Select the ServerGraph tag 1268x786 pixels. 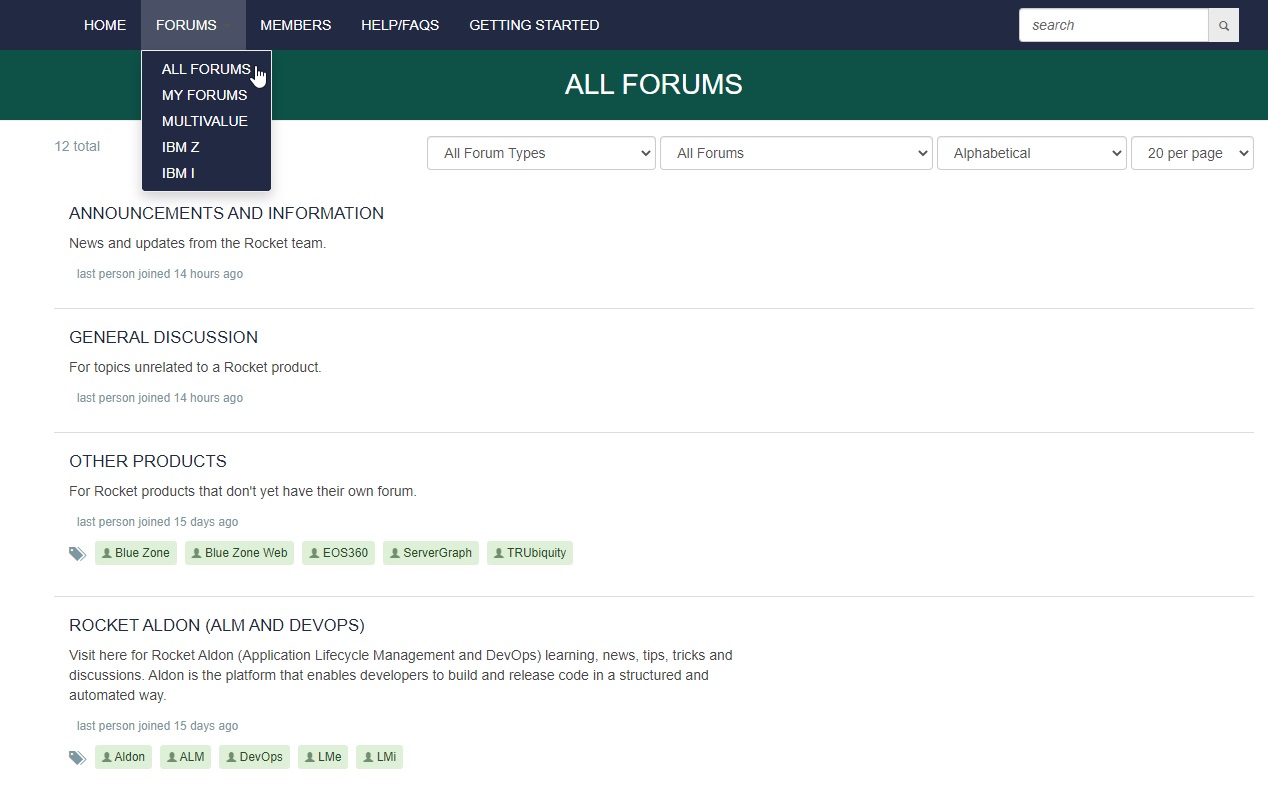pos(431,553)
